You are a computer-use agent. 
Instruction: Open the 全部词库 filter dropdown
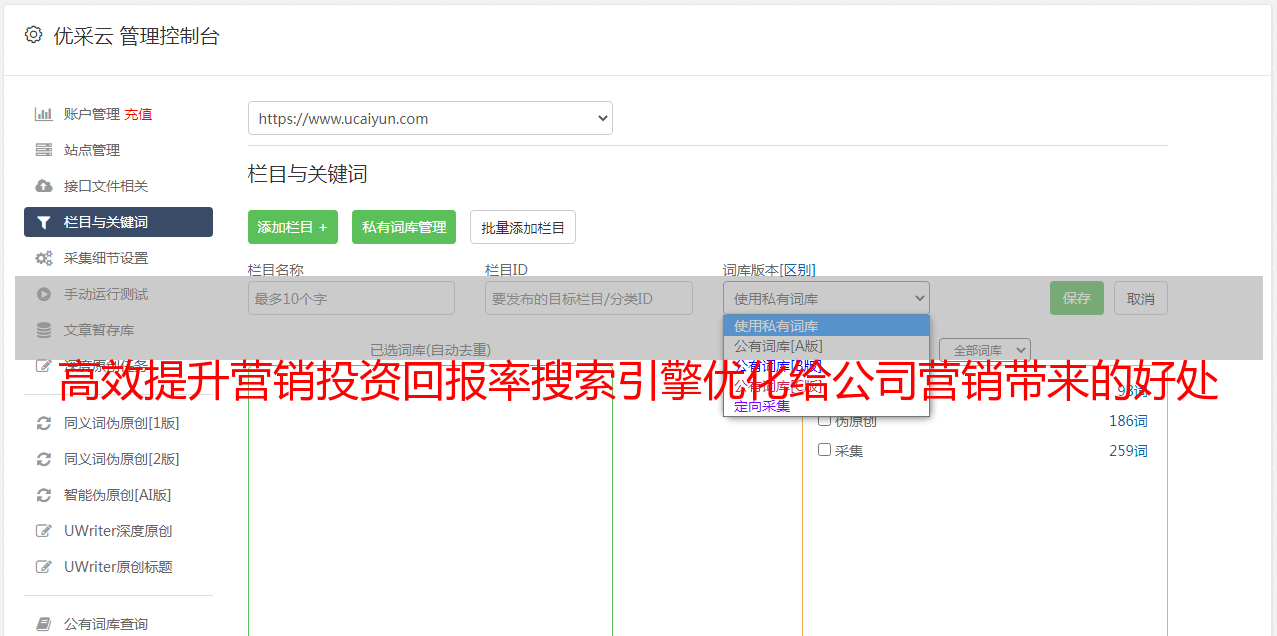pos(985,350)
